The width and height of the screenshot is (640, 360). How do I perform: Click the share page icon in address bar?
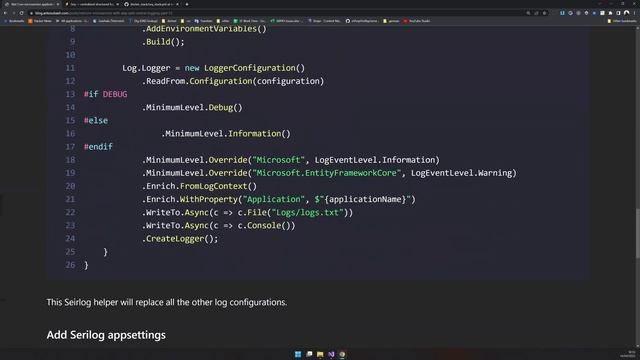pyautogui.click(x=536, y=13)
